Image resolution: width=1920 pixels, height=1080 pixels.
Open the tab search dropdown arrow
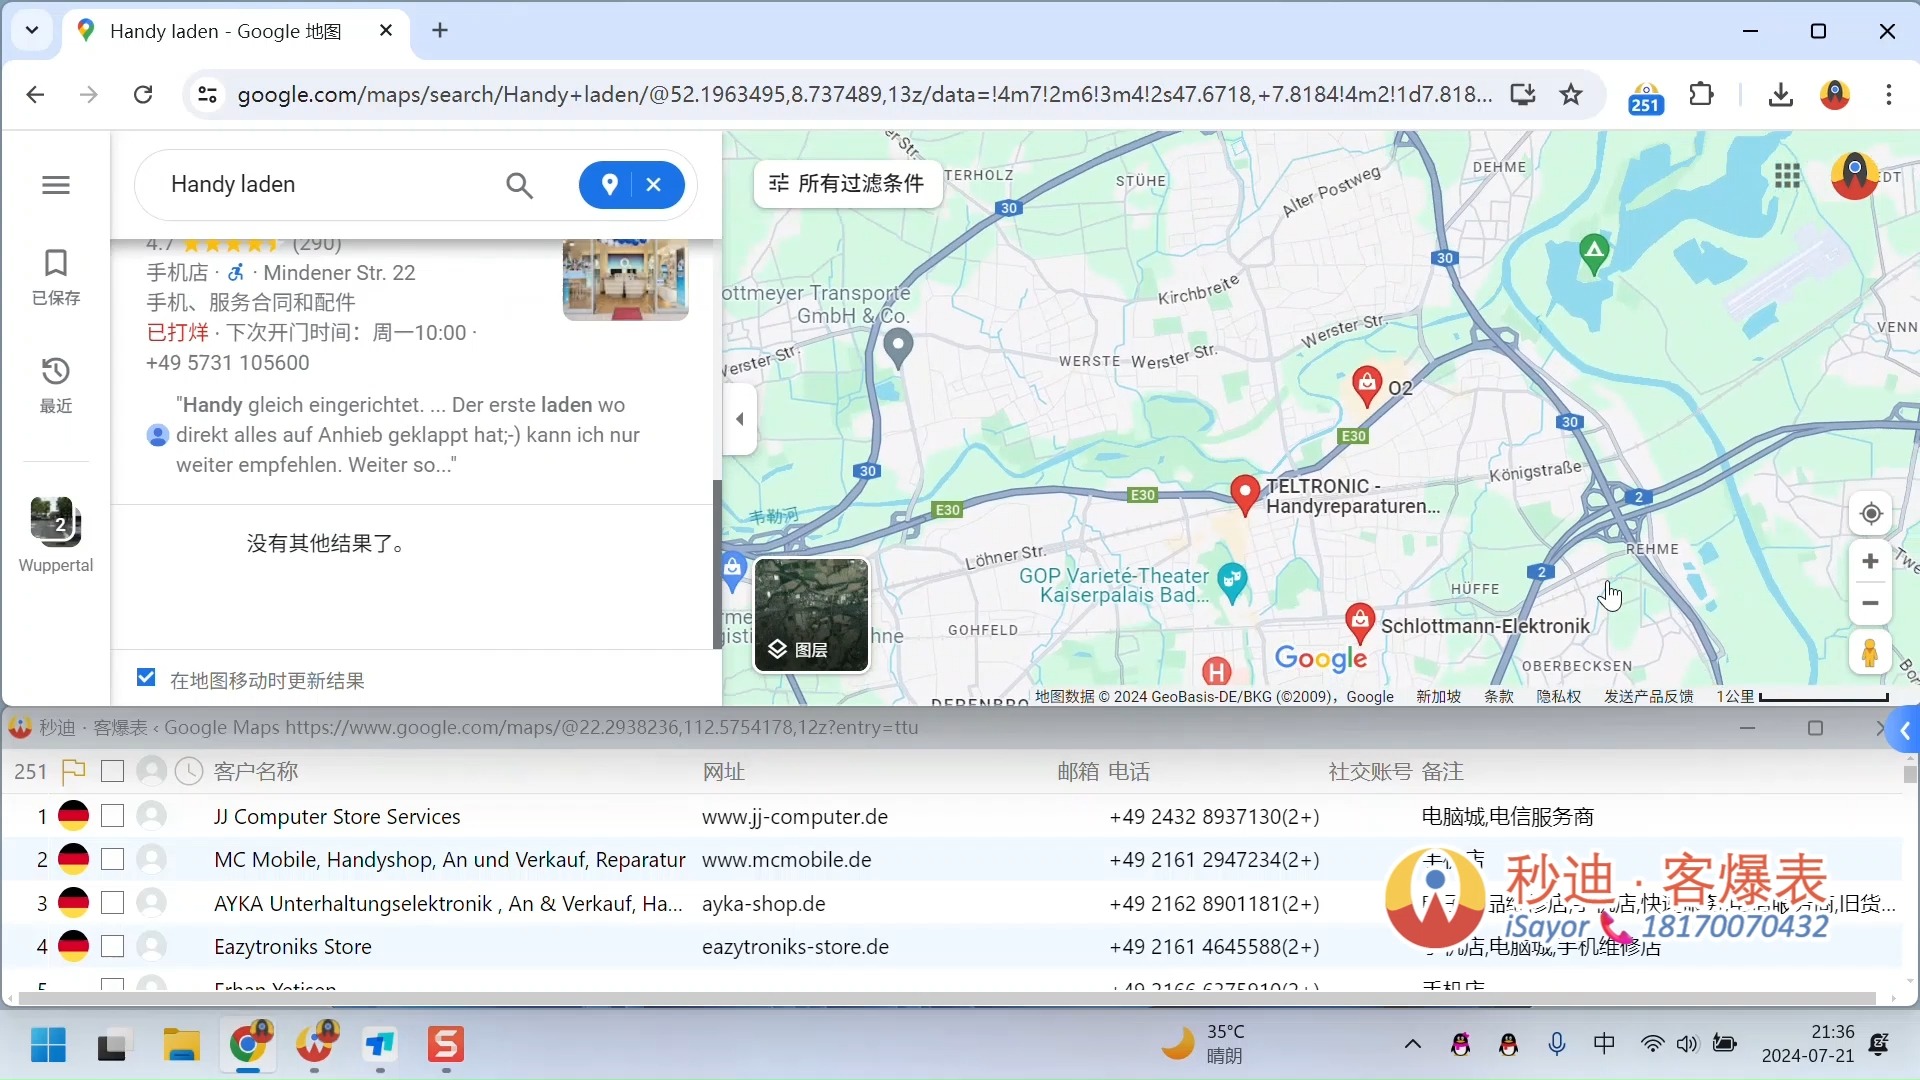click(x=32, y=31)
